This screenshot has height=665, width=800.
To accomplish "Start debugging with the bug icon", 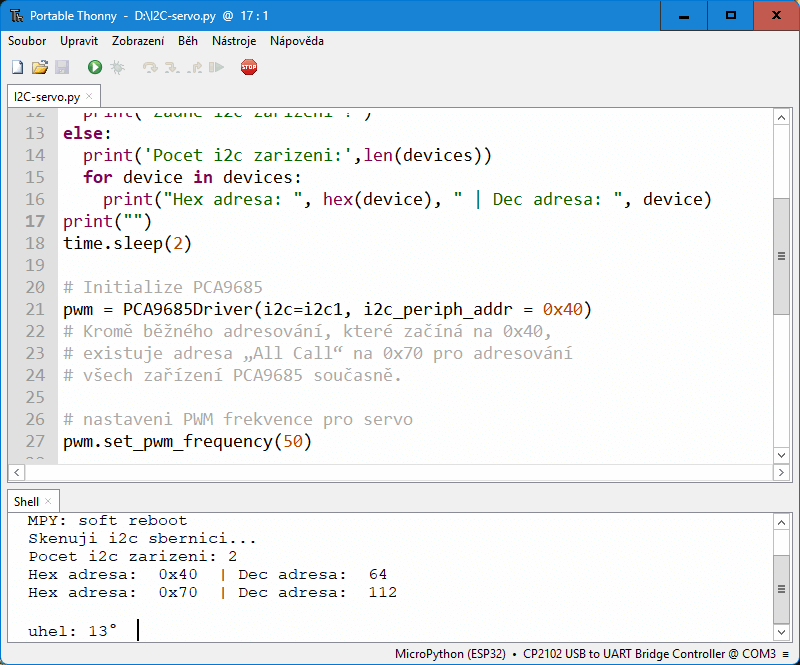I will click(x=117, y=67).
